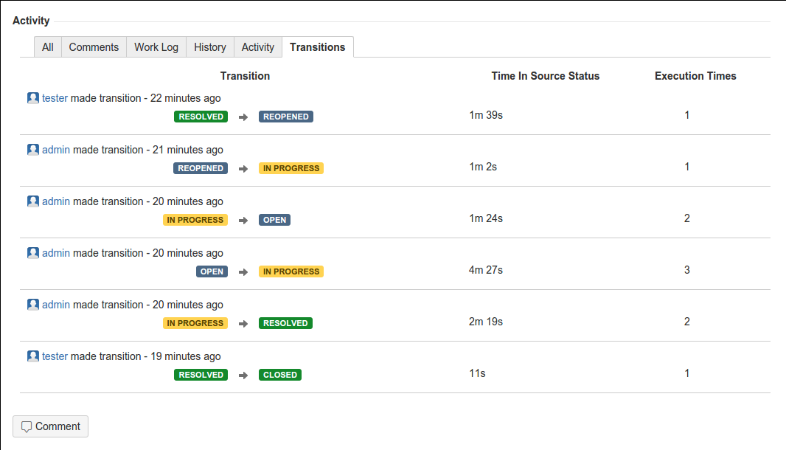786x450 pixels.
Task: Click the OPEN target badge in third transition
Action: point(275,220)
